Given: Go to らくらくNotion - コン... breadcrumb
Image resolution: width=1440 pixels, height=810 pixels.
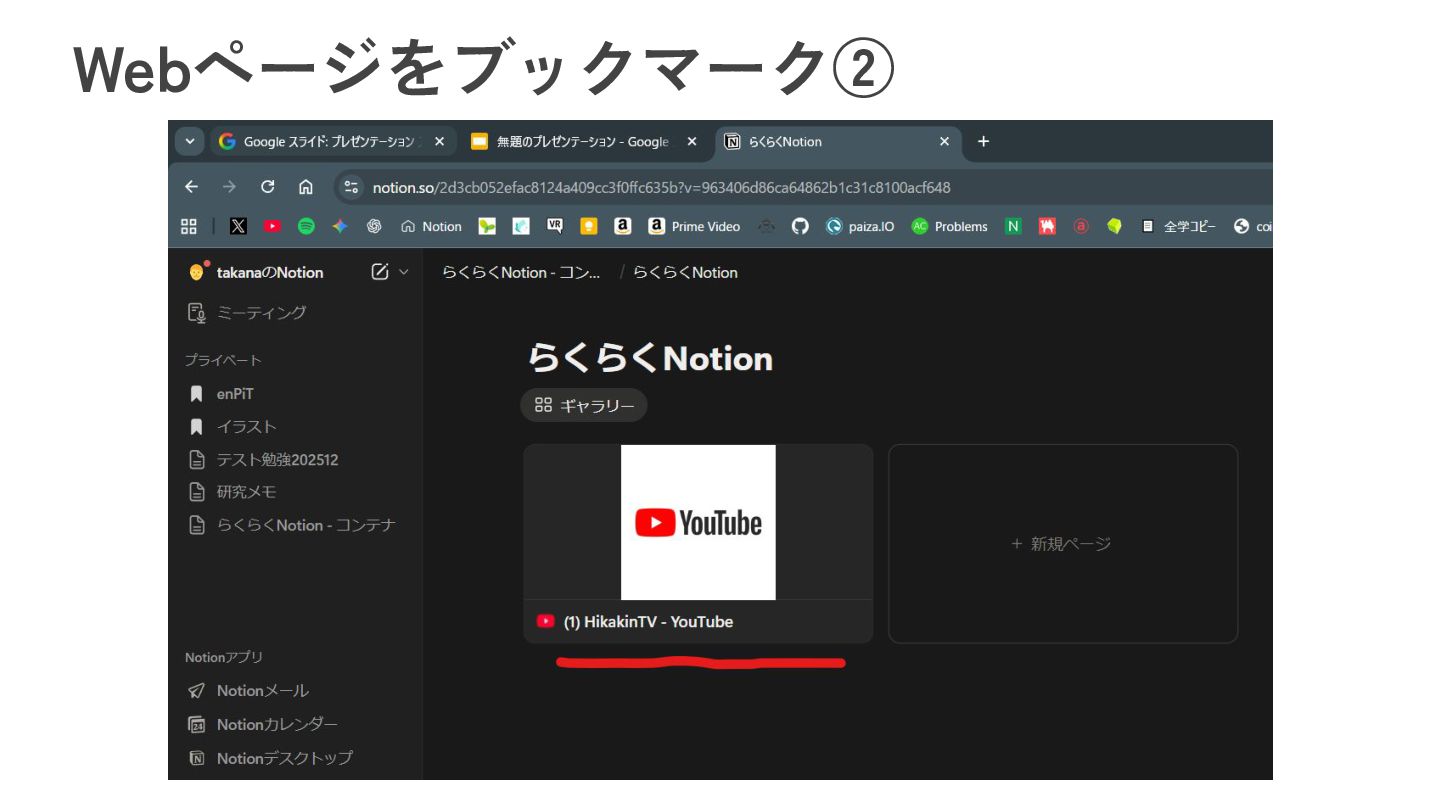Looking at the screenshot, I should click(x=521, y=272).
